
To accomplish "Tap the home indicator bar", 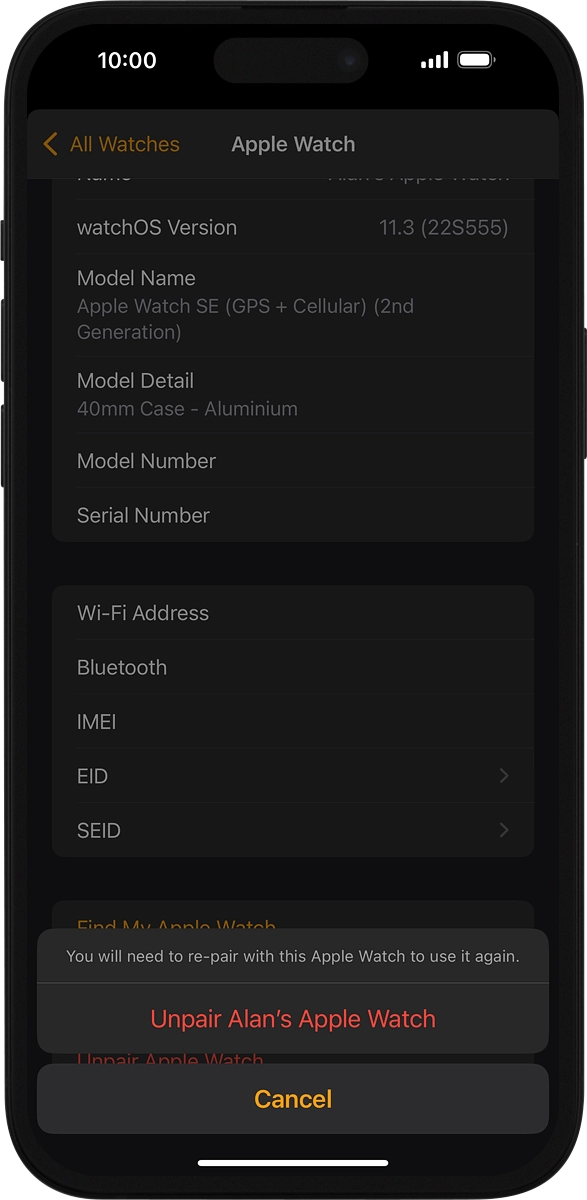I will point(293,1162).
